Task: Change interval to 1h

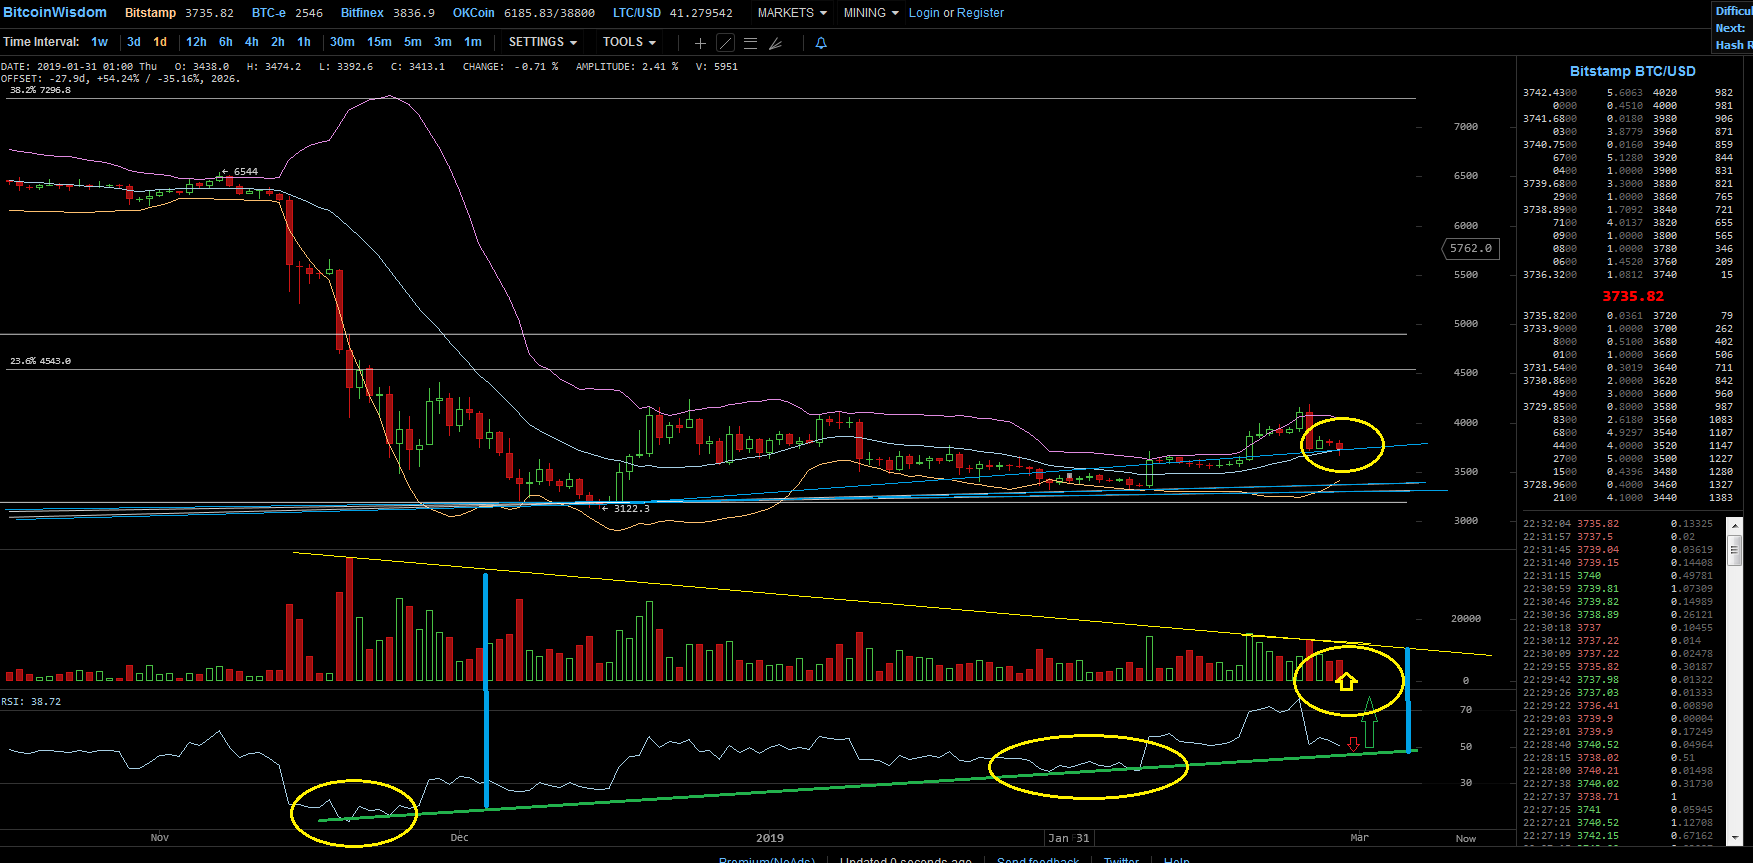Action: pyautogui.click(x=304, y=42)
